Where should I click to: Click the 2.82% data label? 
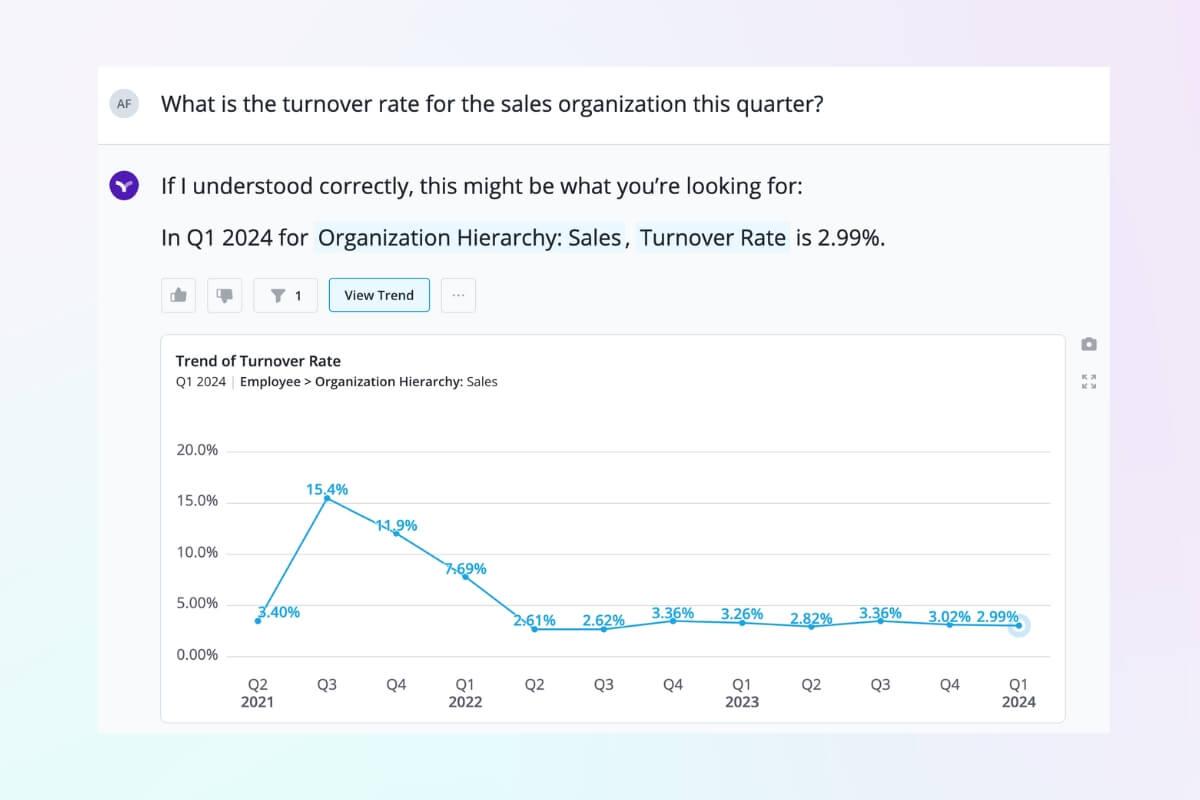(811, 618)
